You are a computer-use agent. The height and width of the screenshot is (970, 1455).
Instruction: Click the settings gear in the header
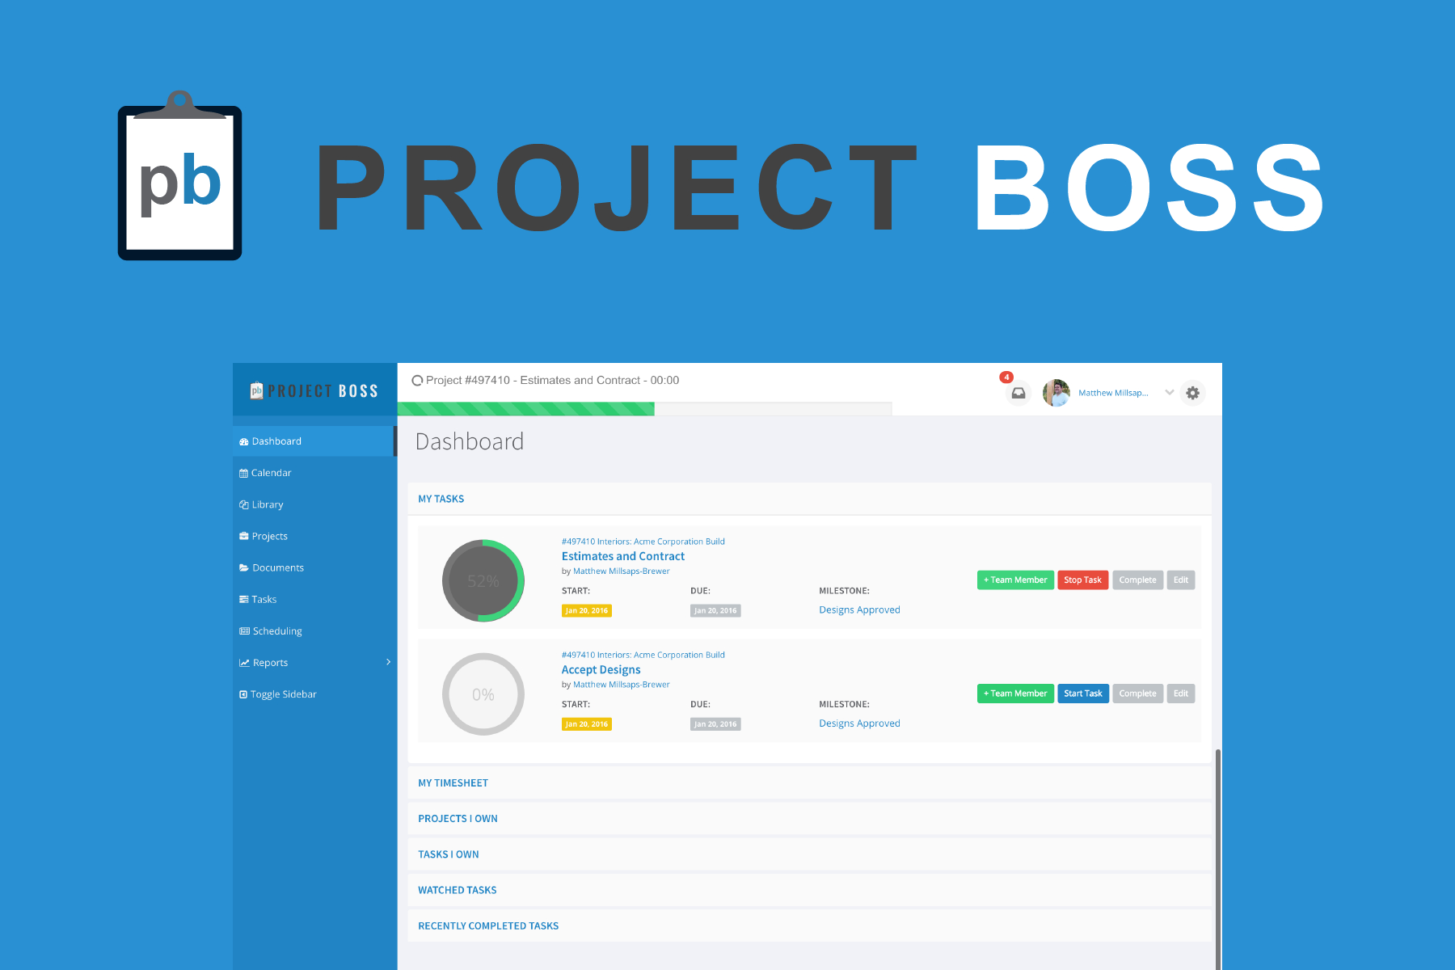(x=1192, y=393)
